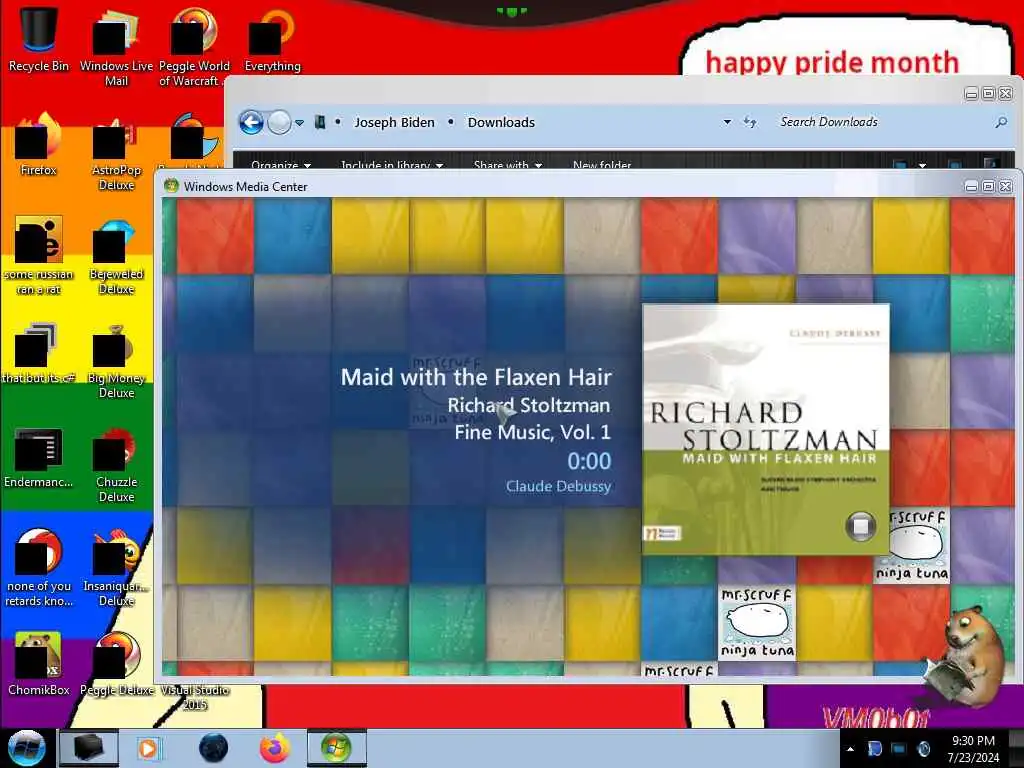Viewport: 1024px width, 768px height.
Task: Stop playback on the album art
Action: (x=861, y=526)
